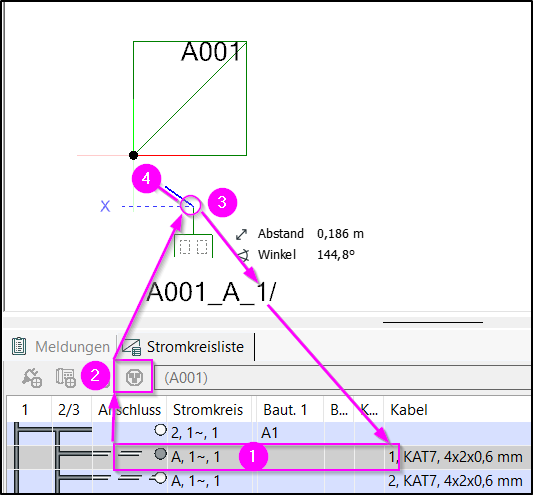Click the Anschluss column header
This screenshot has width=533, height=495.
(x=130, y=410)
